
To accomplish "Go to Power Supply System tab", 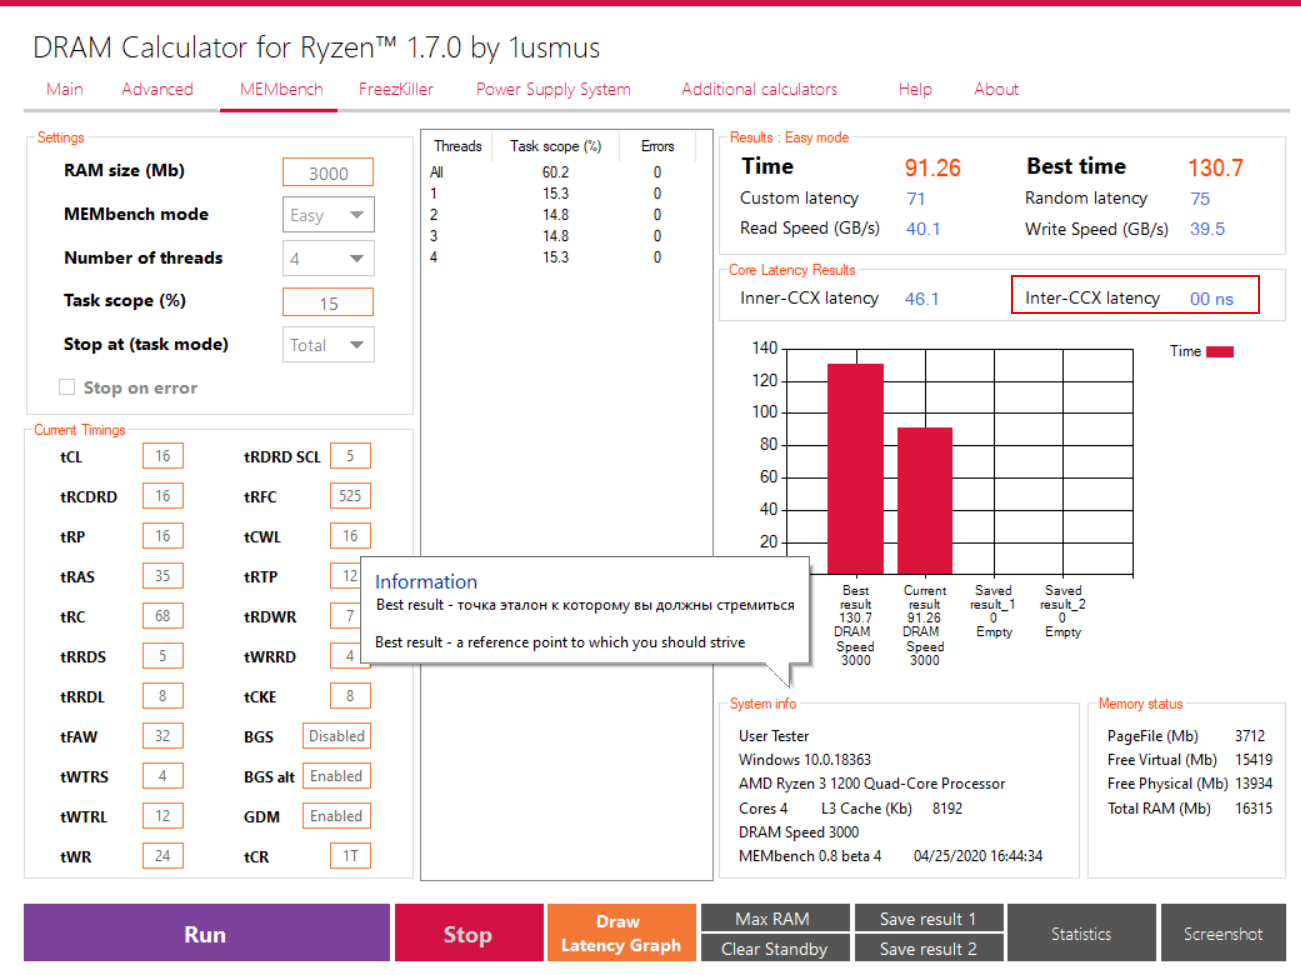I will click(x=553, y=89).
